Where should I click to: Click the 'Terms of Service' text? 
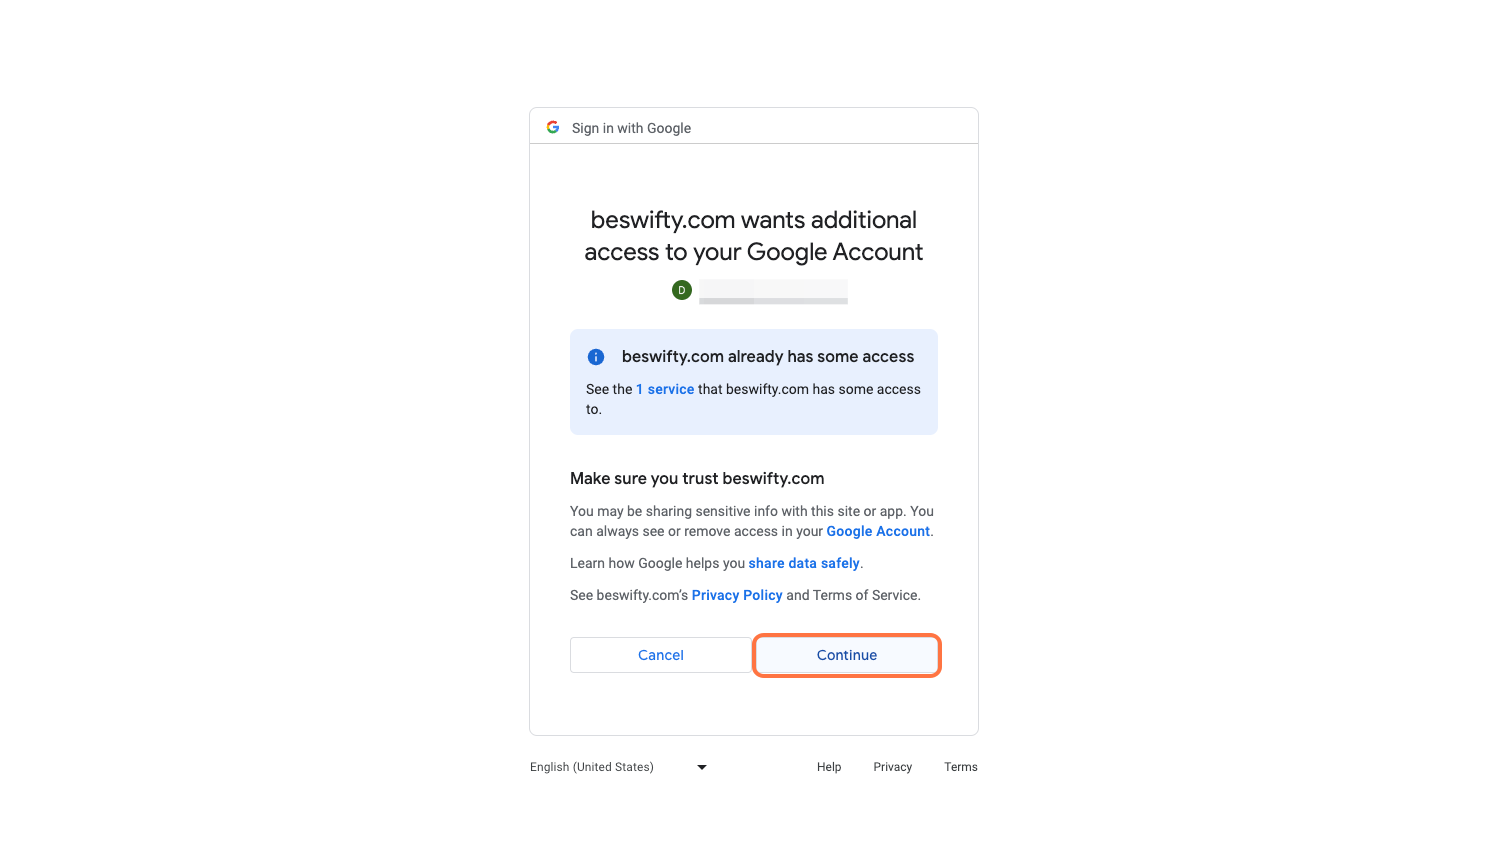865,595
